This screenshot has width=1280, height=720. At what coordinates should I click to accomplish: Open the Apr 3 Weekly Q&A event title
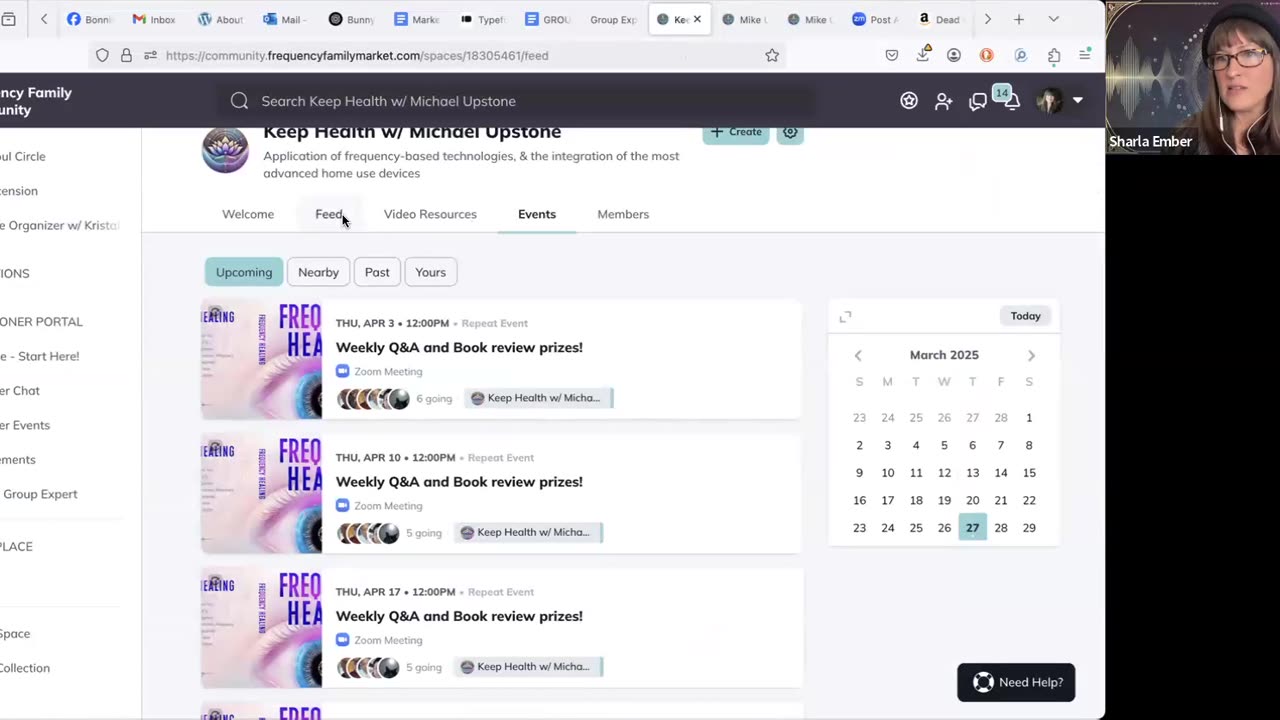(459, 347)
